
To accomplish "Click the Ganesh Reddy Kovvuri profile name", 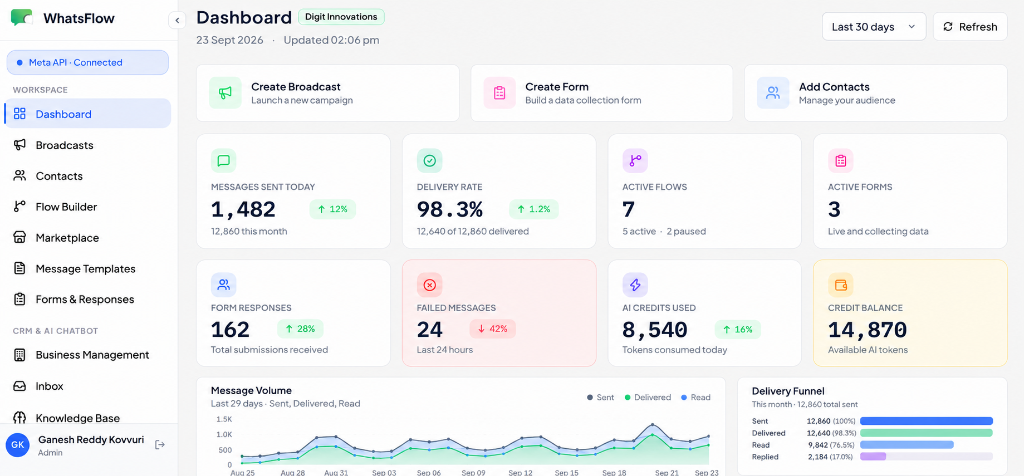I will (91, 439).
